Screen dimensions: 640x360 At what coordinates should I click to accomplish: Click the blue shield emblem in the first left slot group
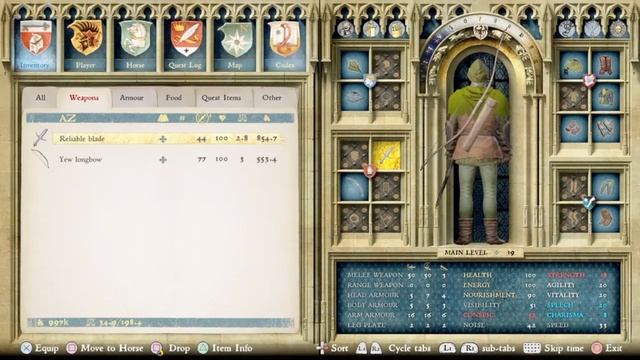(x=370, y=81)
